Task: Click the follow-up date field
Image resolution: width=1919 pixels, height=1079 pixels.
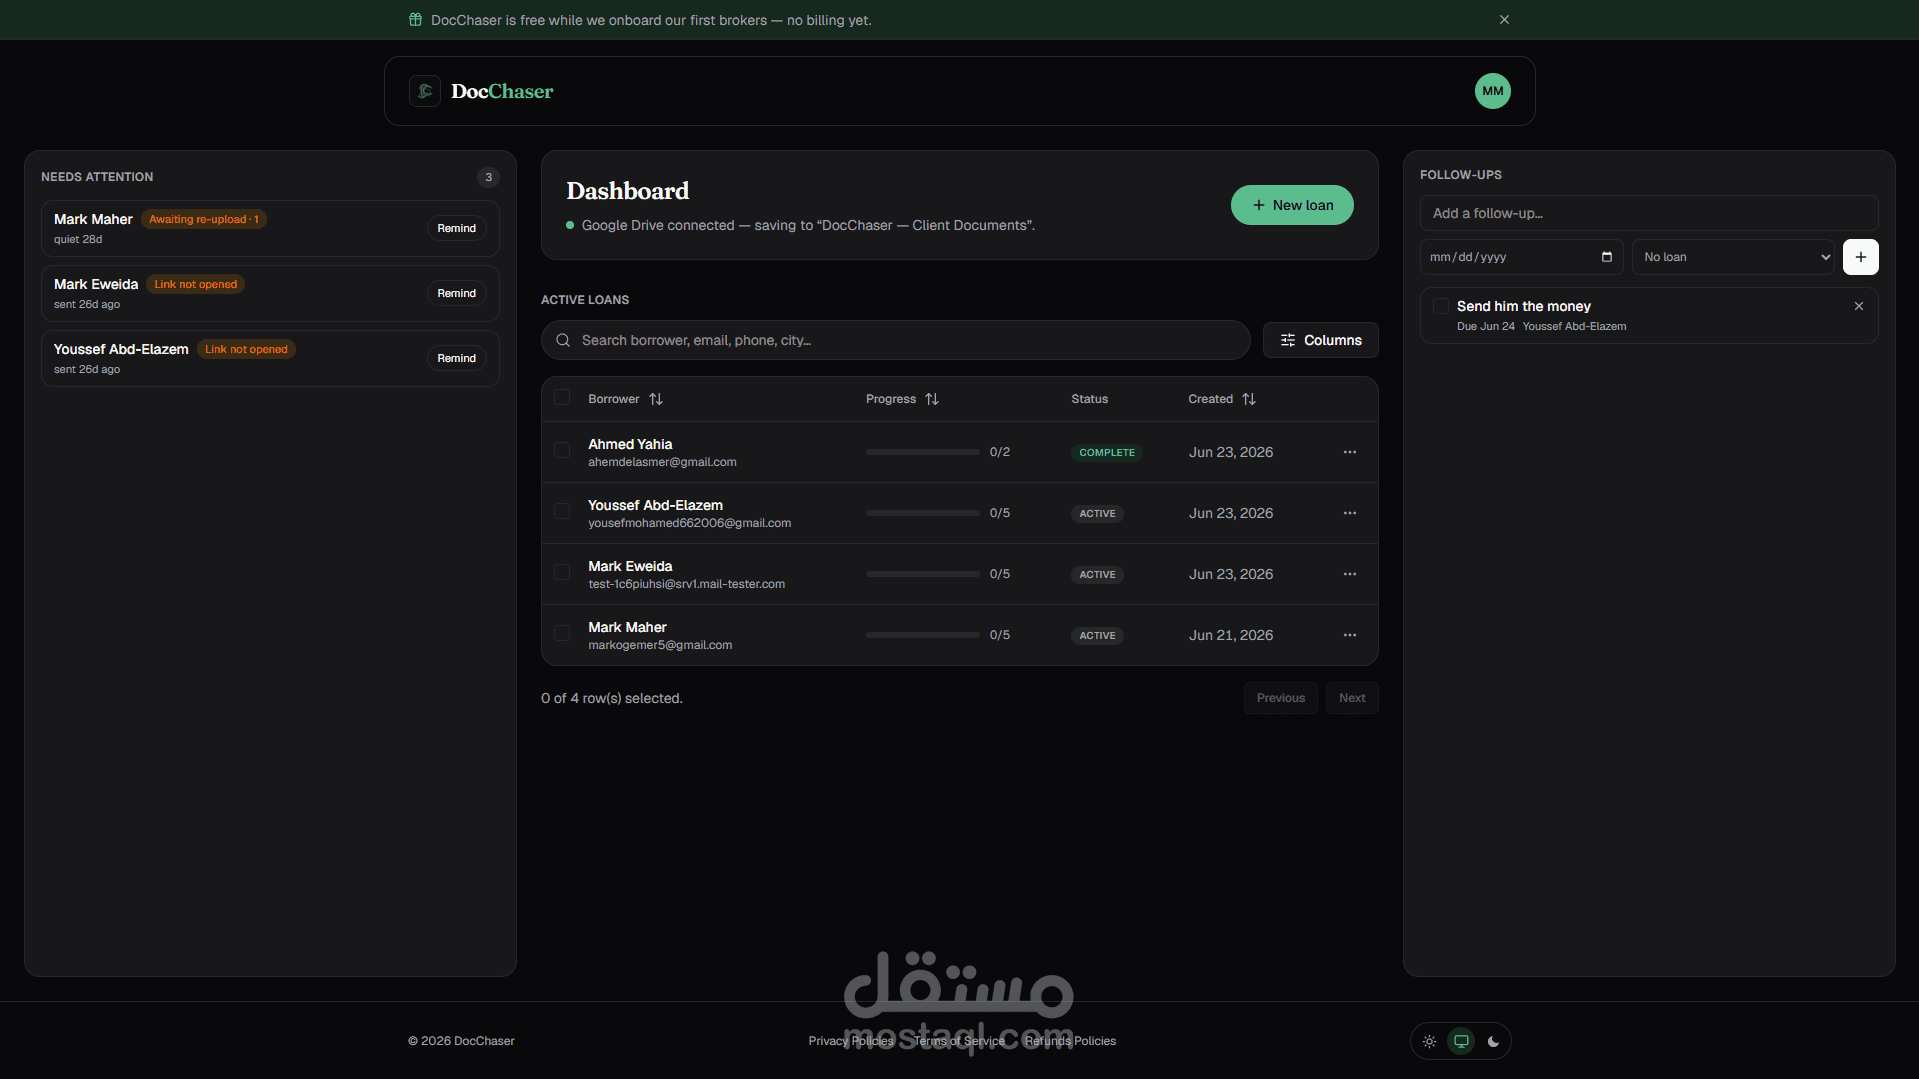Action: pyautogui.click(x=1522, y=257)
